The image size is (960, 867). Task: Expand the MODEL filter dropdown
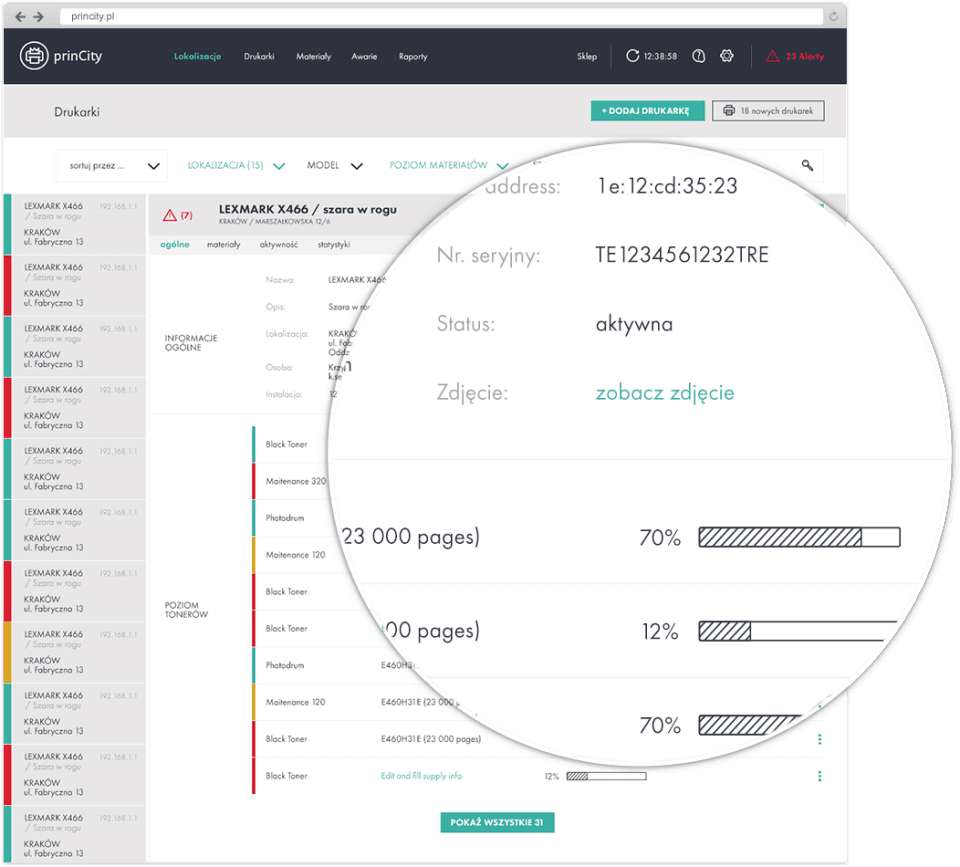tap(335, 166)
